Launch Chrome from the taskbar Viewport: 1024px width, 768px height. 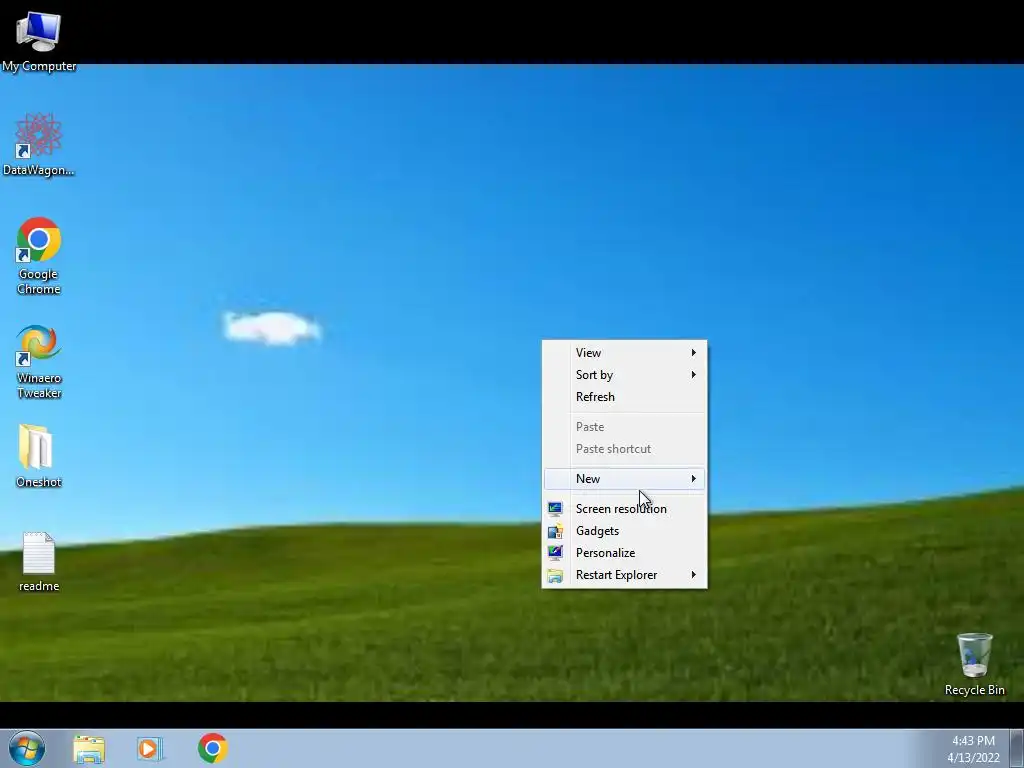213,748
